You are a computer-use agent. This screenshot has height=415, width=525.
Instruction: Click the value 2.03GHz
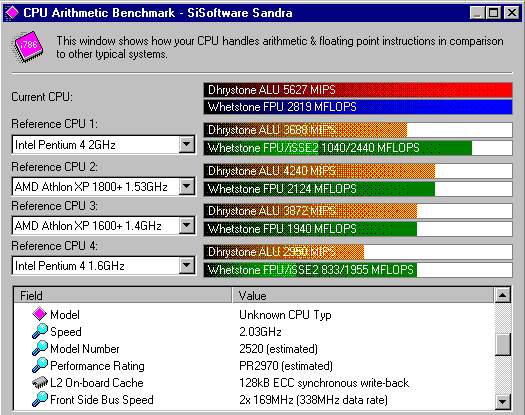[260, 332]
